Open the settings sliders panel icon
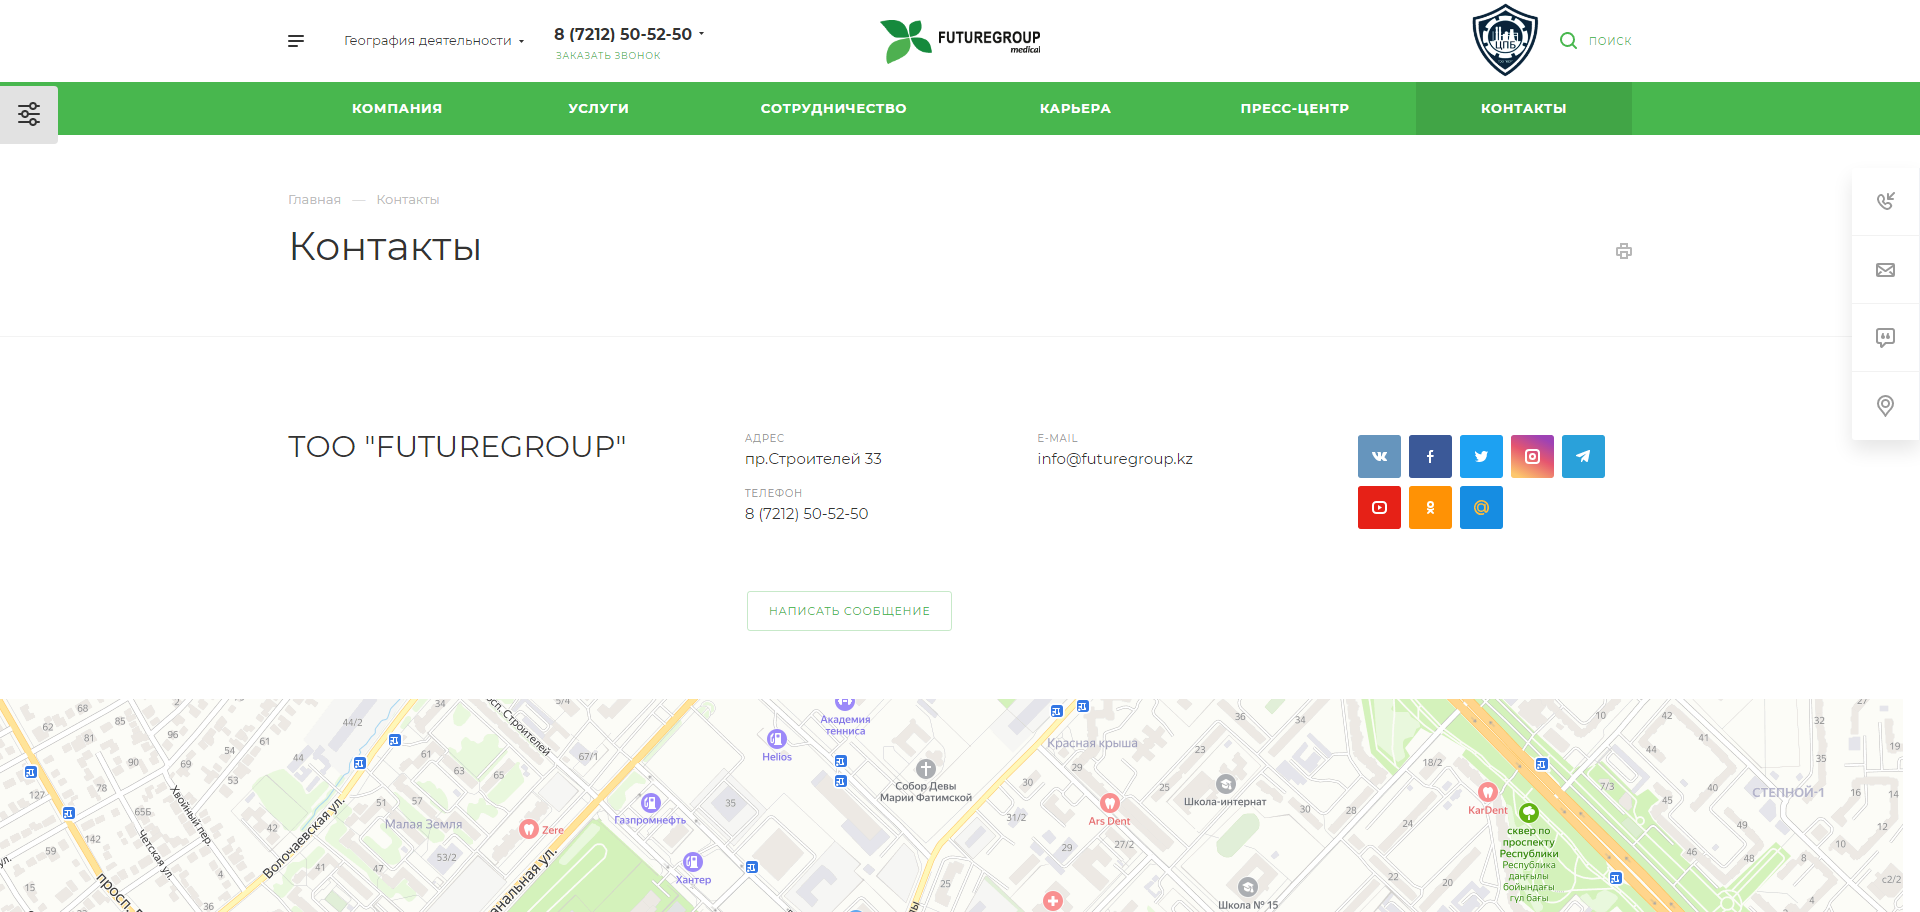Viewport: 1920px width, 912px height. coord(29,114)
